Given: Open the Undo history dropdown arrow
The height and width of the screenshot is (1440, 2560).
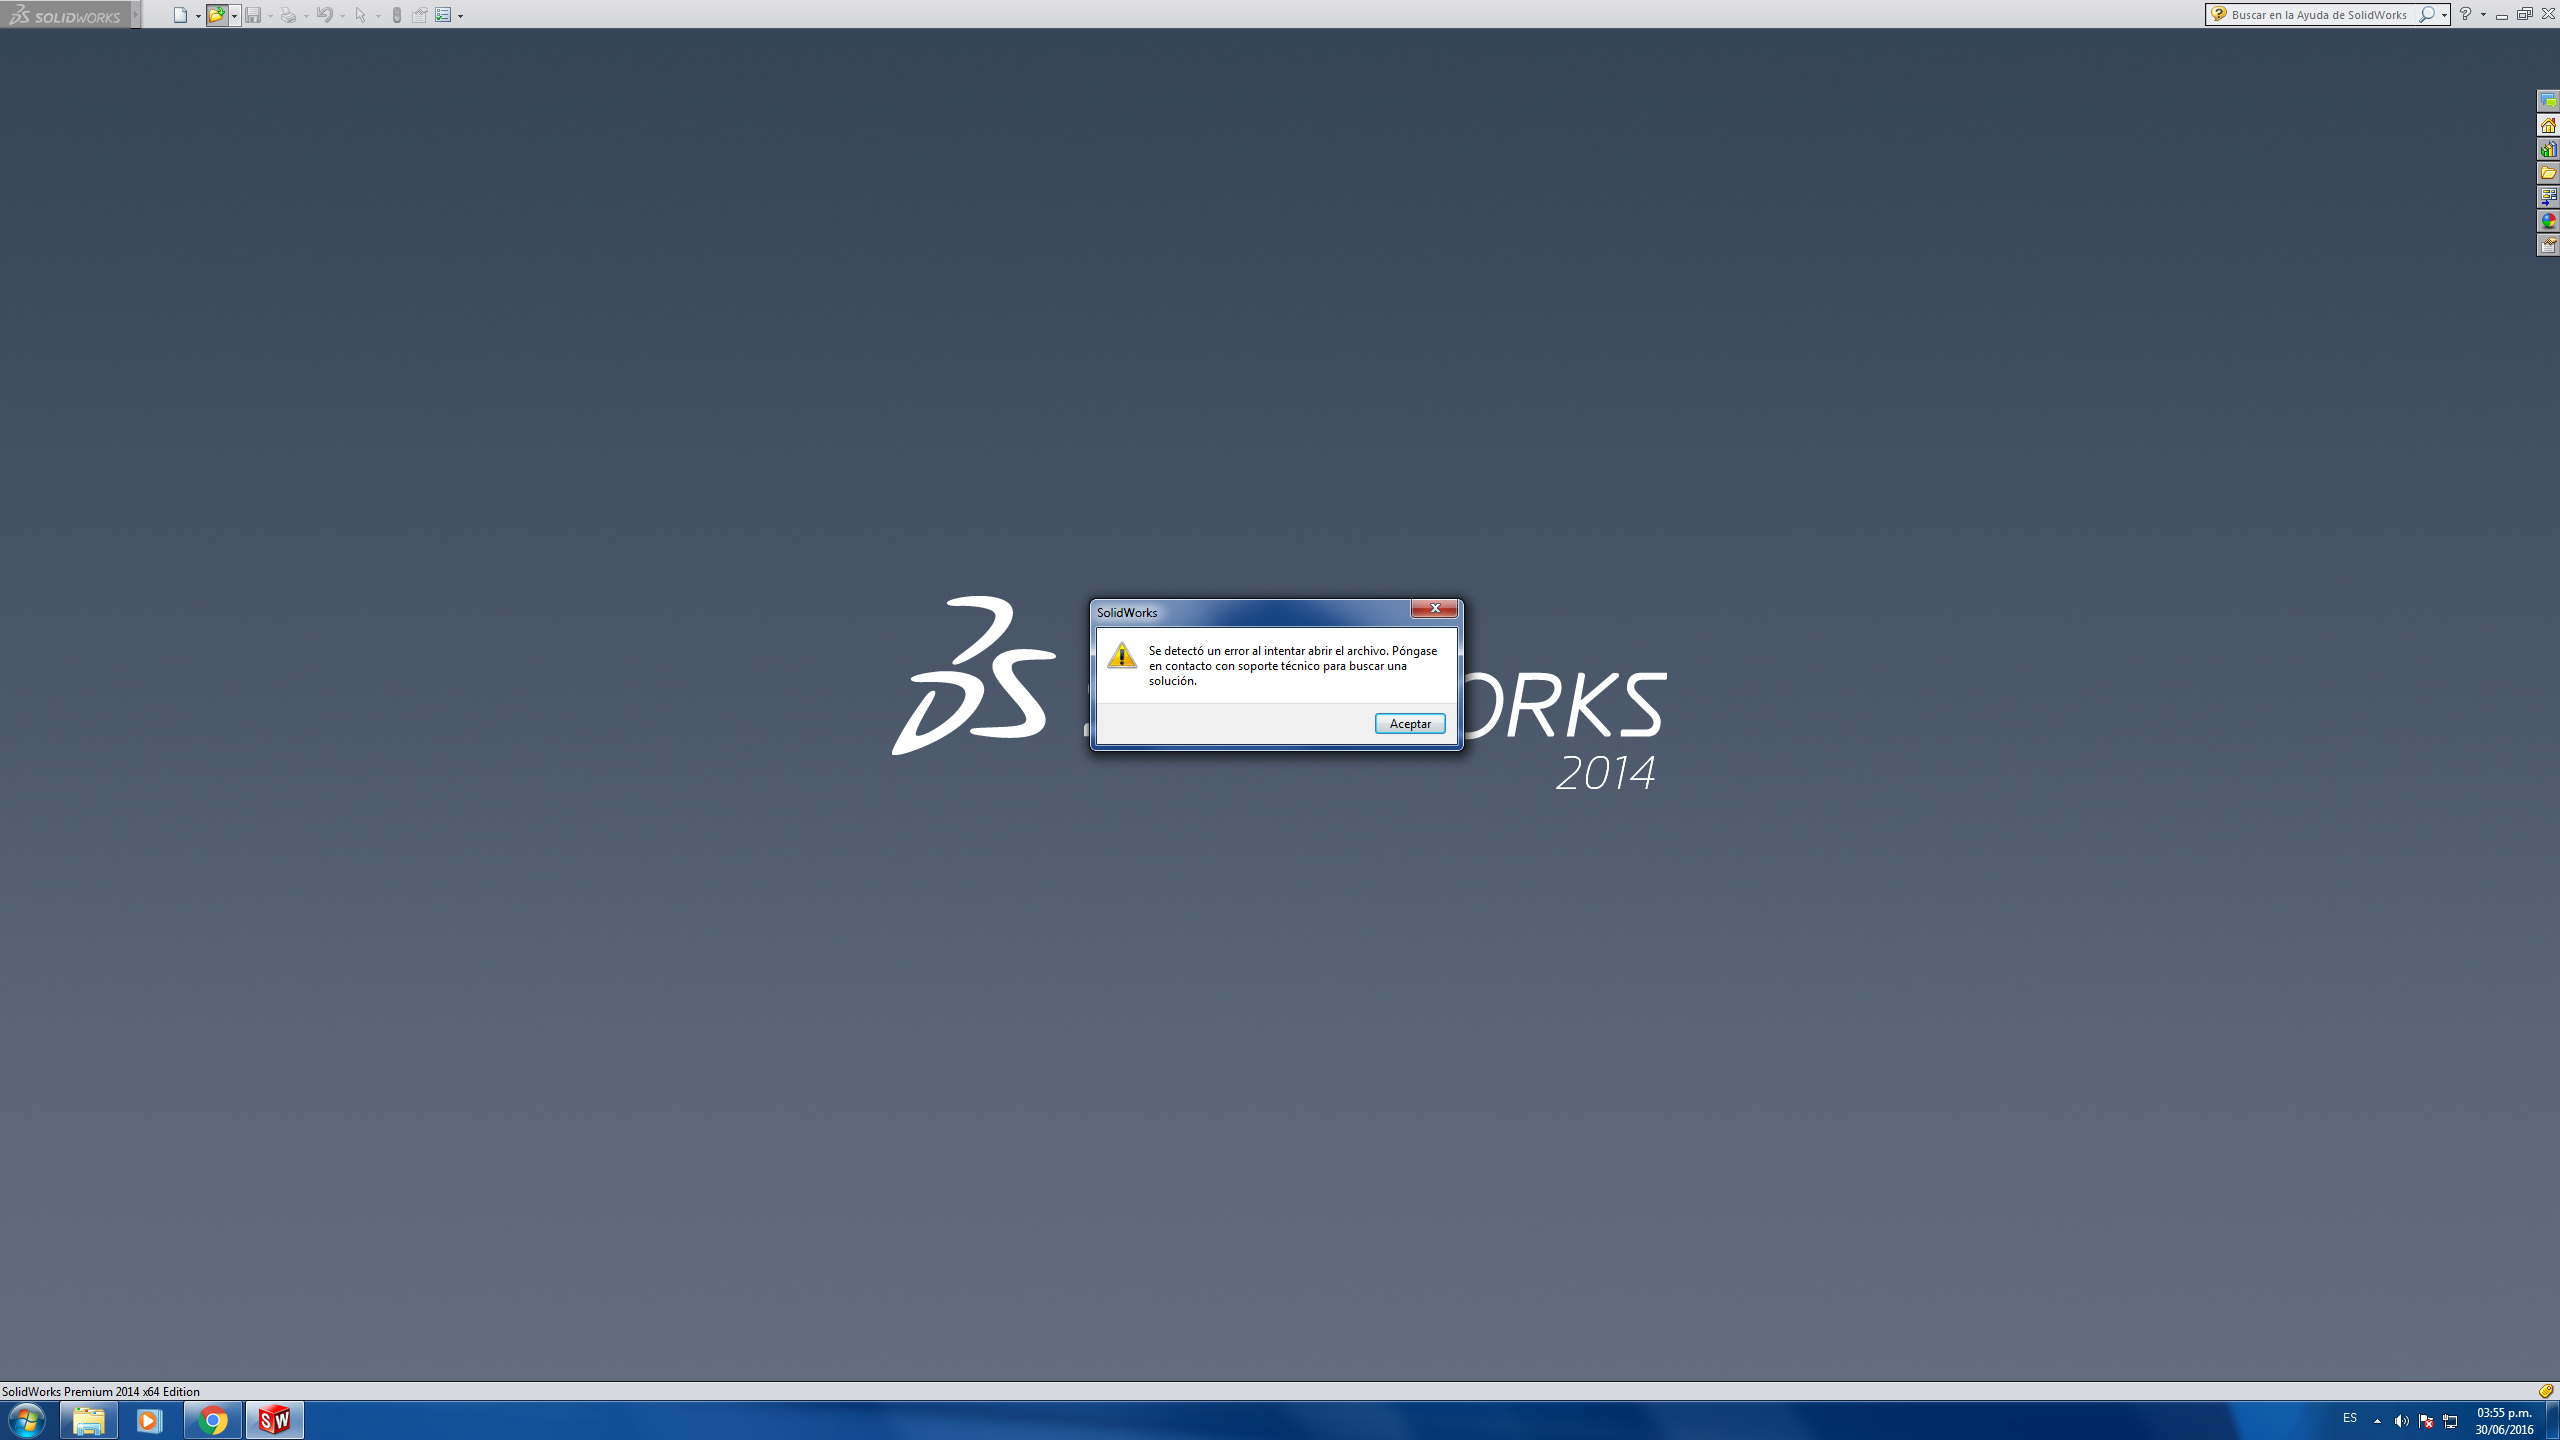Looking at the screenshot, I should pyautogui.click(x=342, y=16).
